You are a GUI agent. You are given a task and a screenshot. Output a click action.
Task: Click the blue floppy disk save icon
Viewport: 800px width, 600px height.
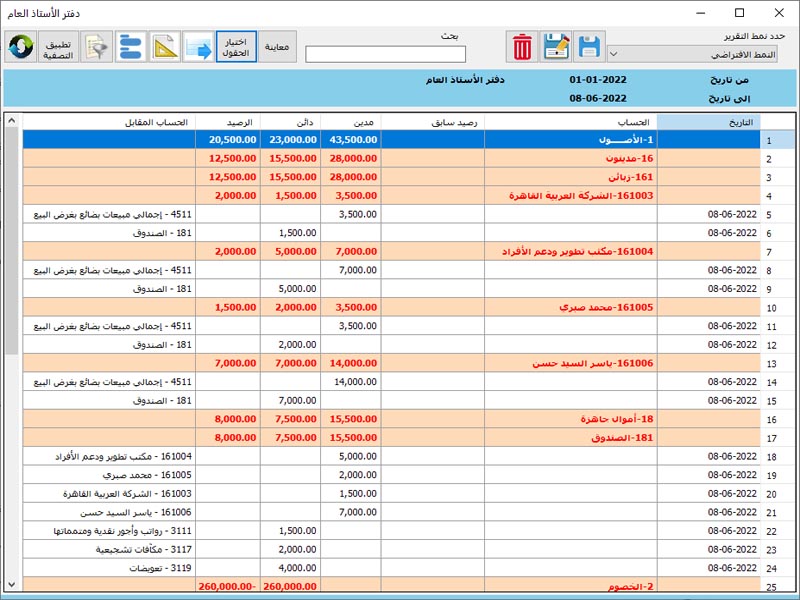[x=590, y=47]
